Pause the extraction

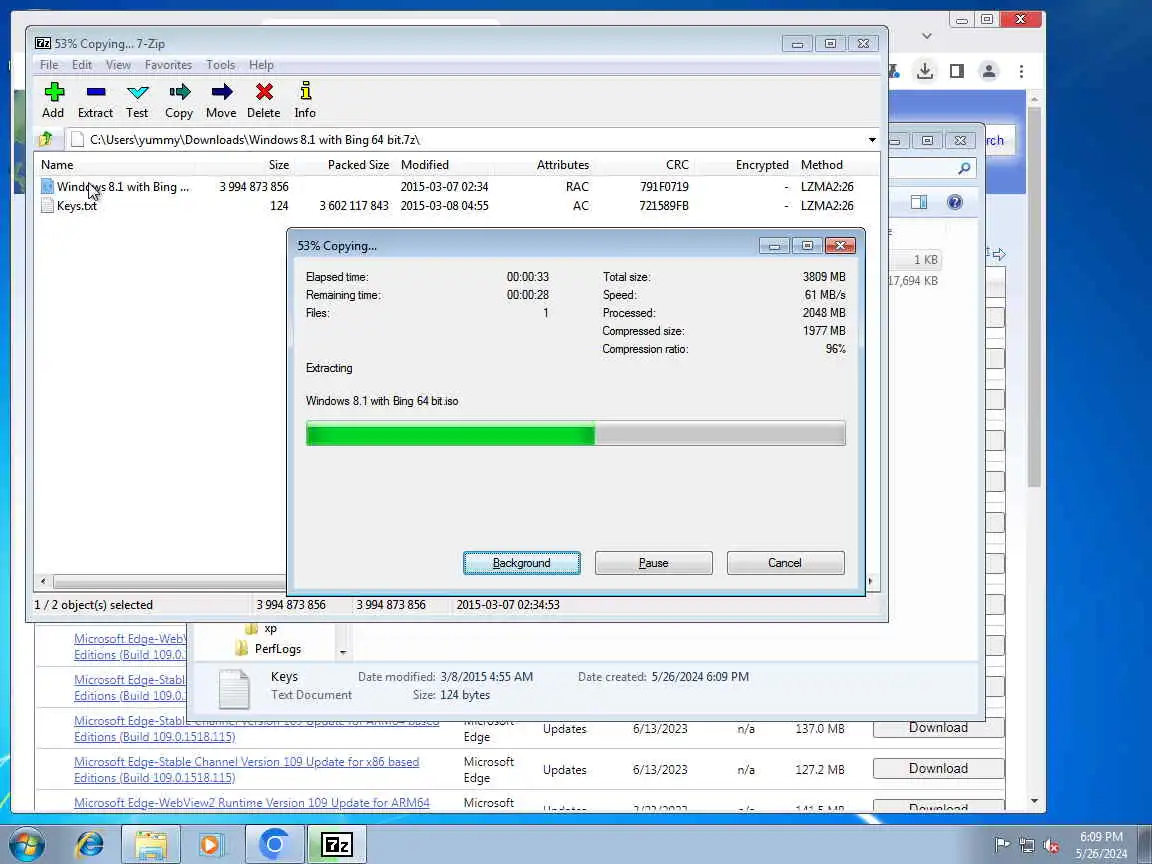pyautogui.click(x=653, y=563)
